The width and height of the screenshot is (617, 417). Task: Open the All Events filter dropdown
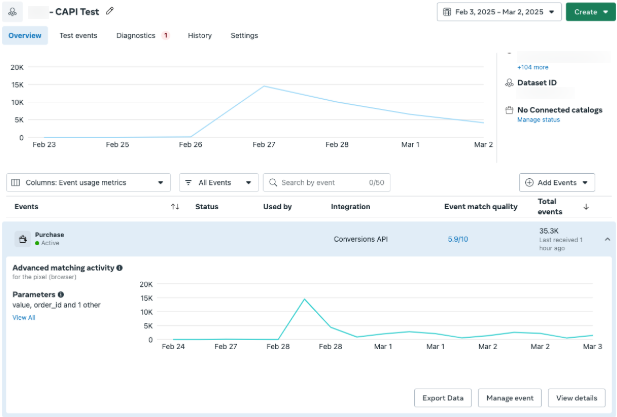click(x=219, y=183)
